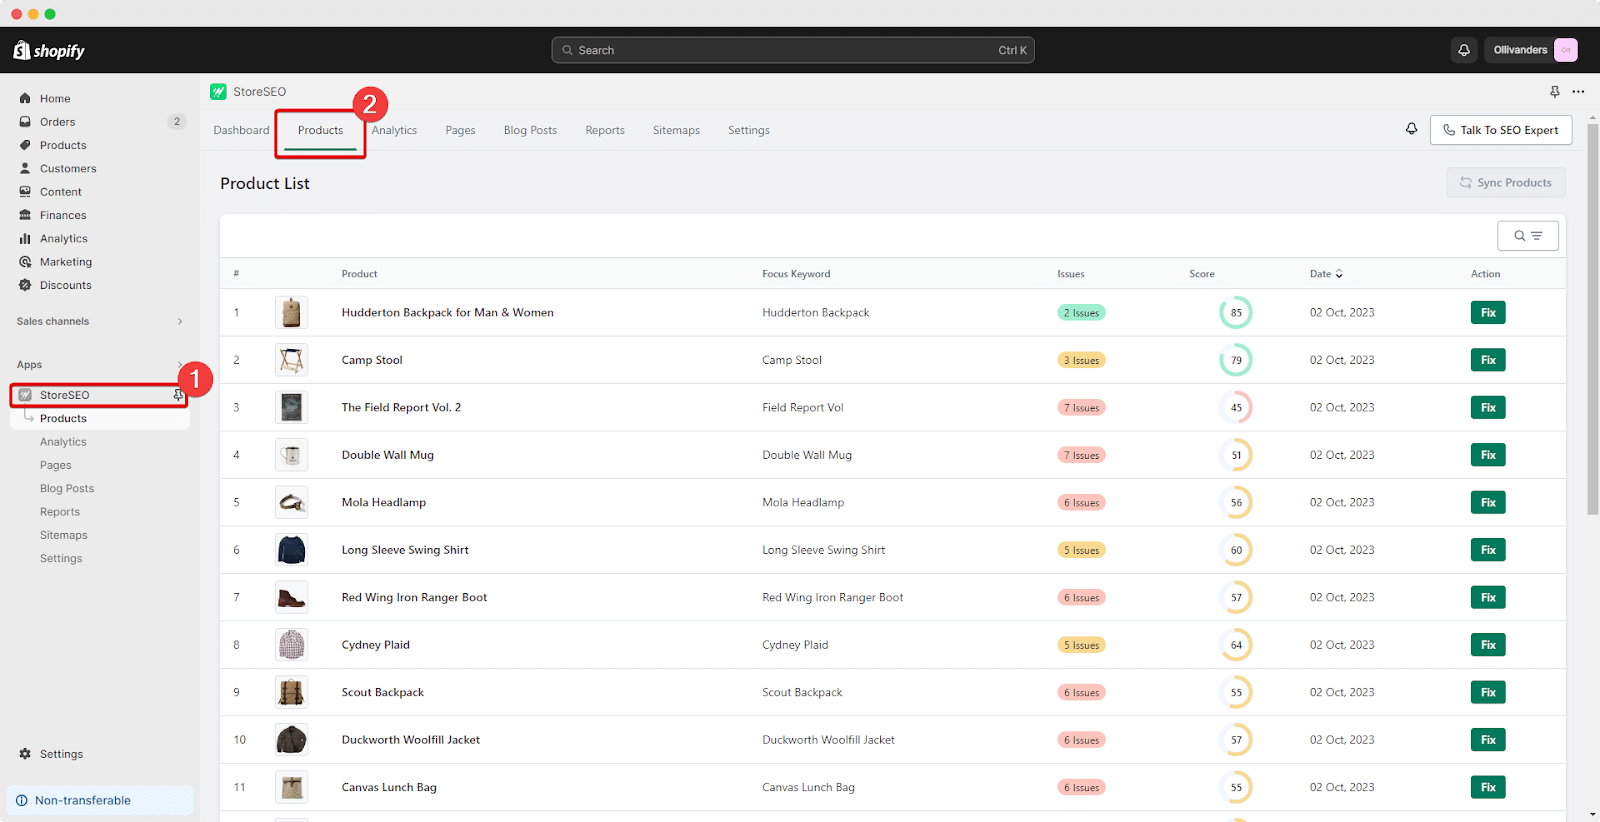Viewport: 1600px width, 822px height.
Task: Click the score 79 ring for Camp Stool
Action: click(1236, 360)
